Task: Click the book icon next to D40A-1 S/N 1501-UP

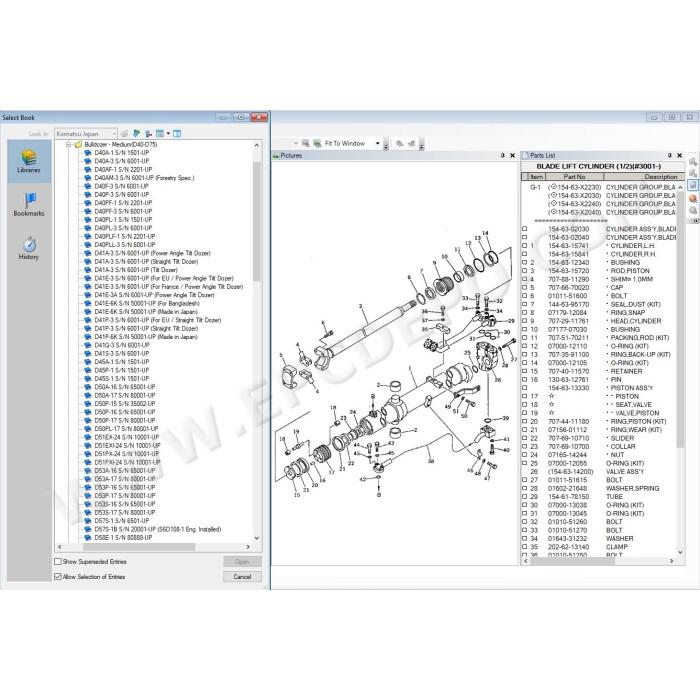Action: [x=88, y=153]
